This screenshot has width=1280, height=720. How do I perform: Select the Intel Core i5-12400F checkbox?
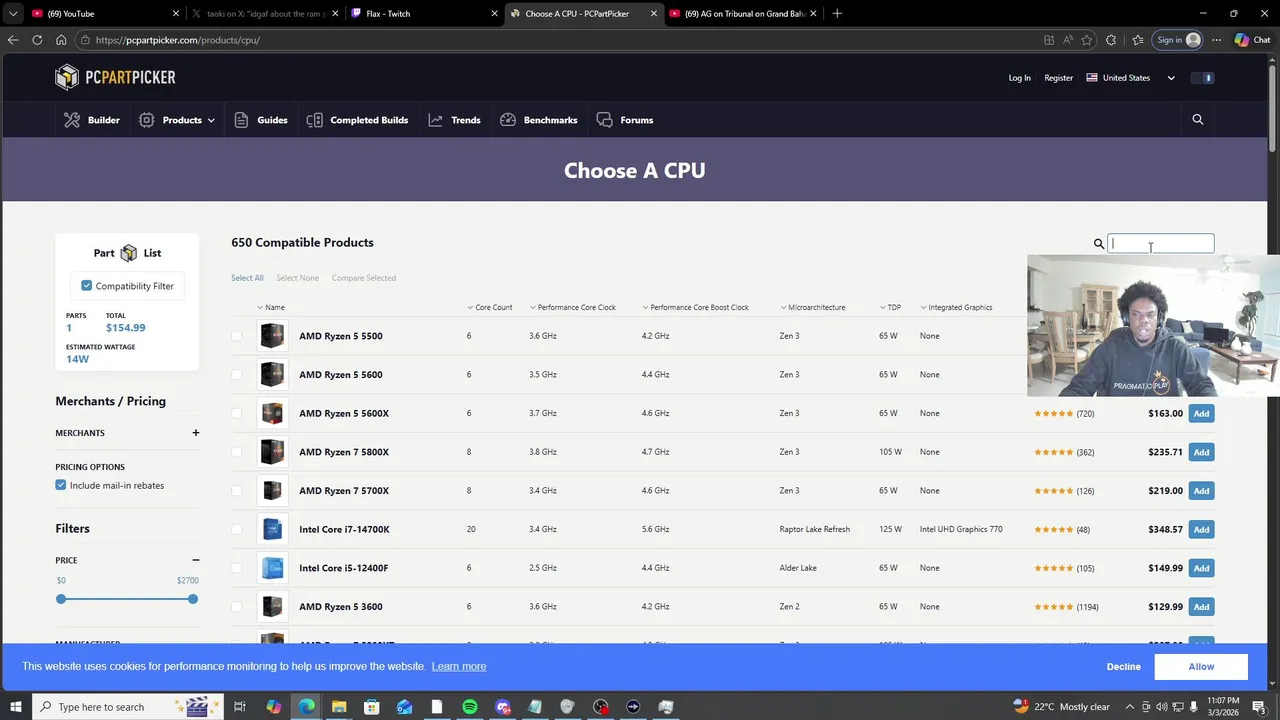(x=237, y=568)
